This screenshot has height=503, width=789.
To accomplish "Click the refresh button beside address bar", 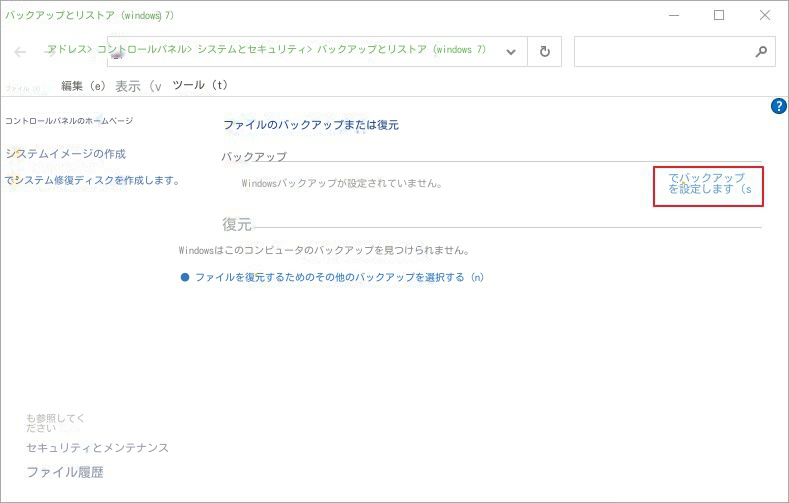I will [x=544, y=52].
